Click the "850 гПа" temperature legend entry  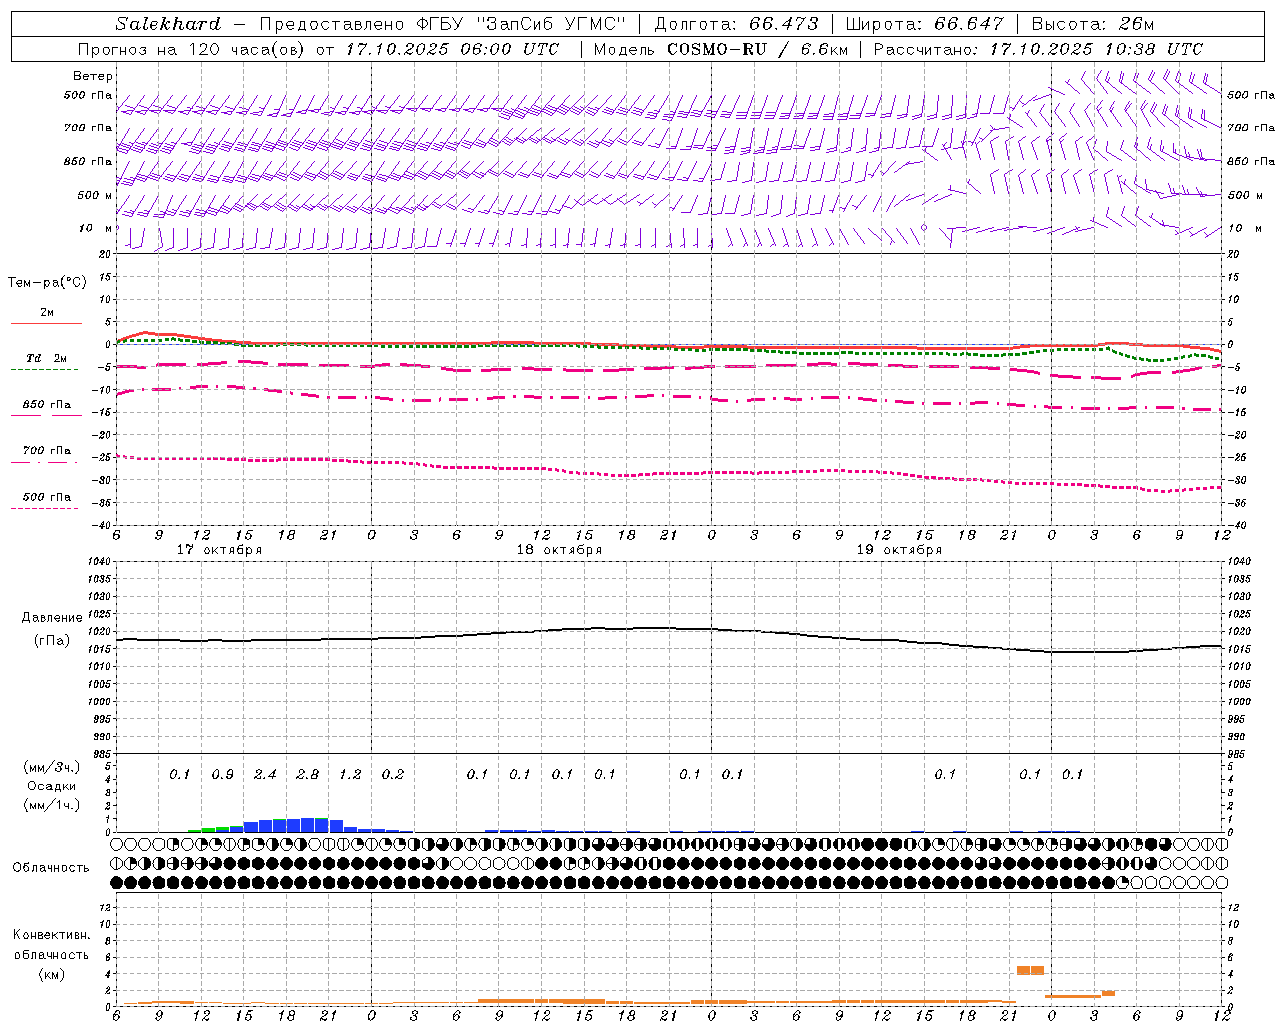47,405
